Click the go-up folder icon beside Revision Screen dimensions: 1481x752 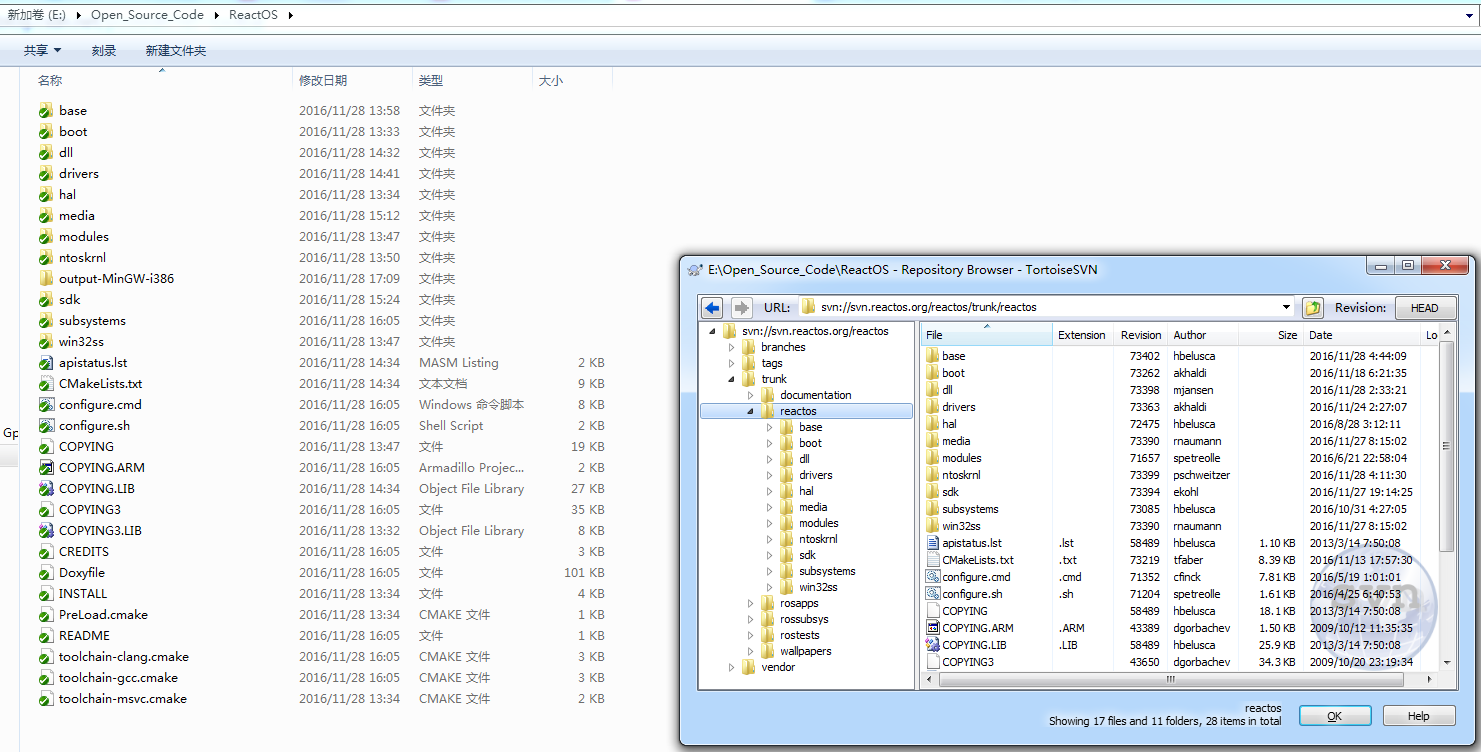[x=1313, y=308]
